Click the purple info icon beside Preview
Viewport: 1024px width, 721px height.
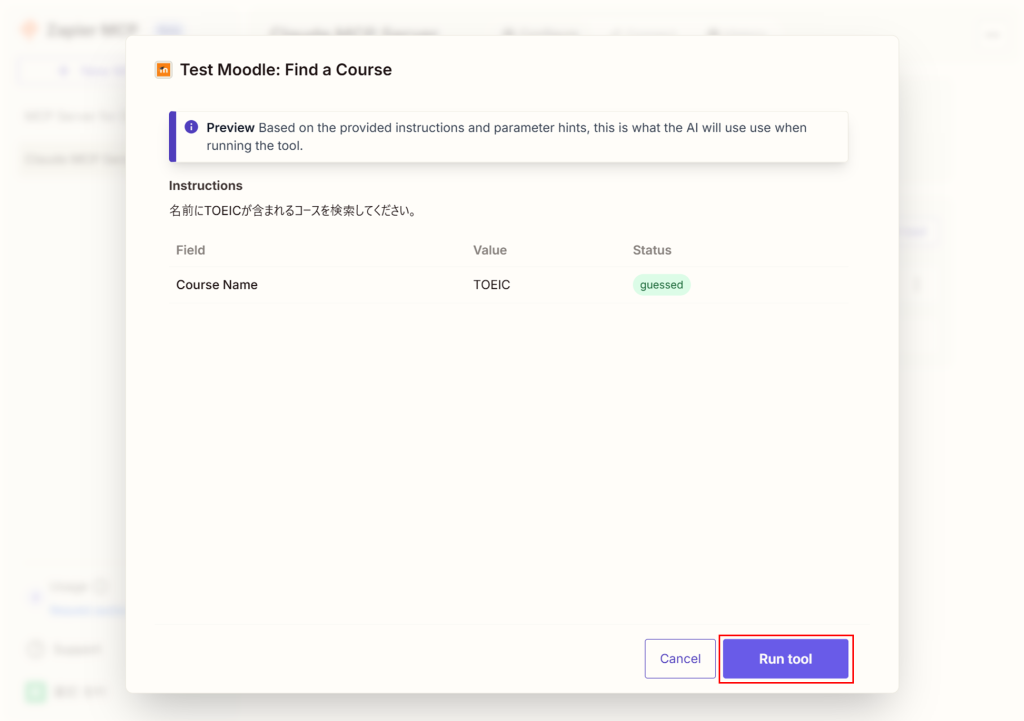[191, 127]
